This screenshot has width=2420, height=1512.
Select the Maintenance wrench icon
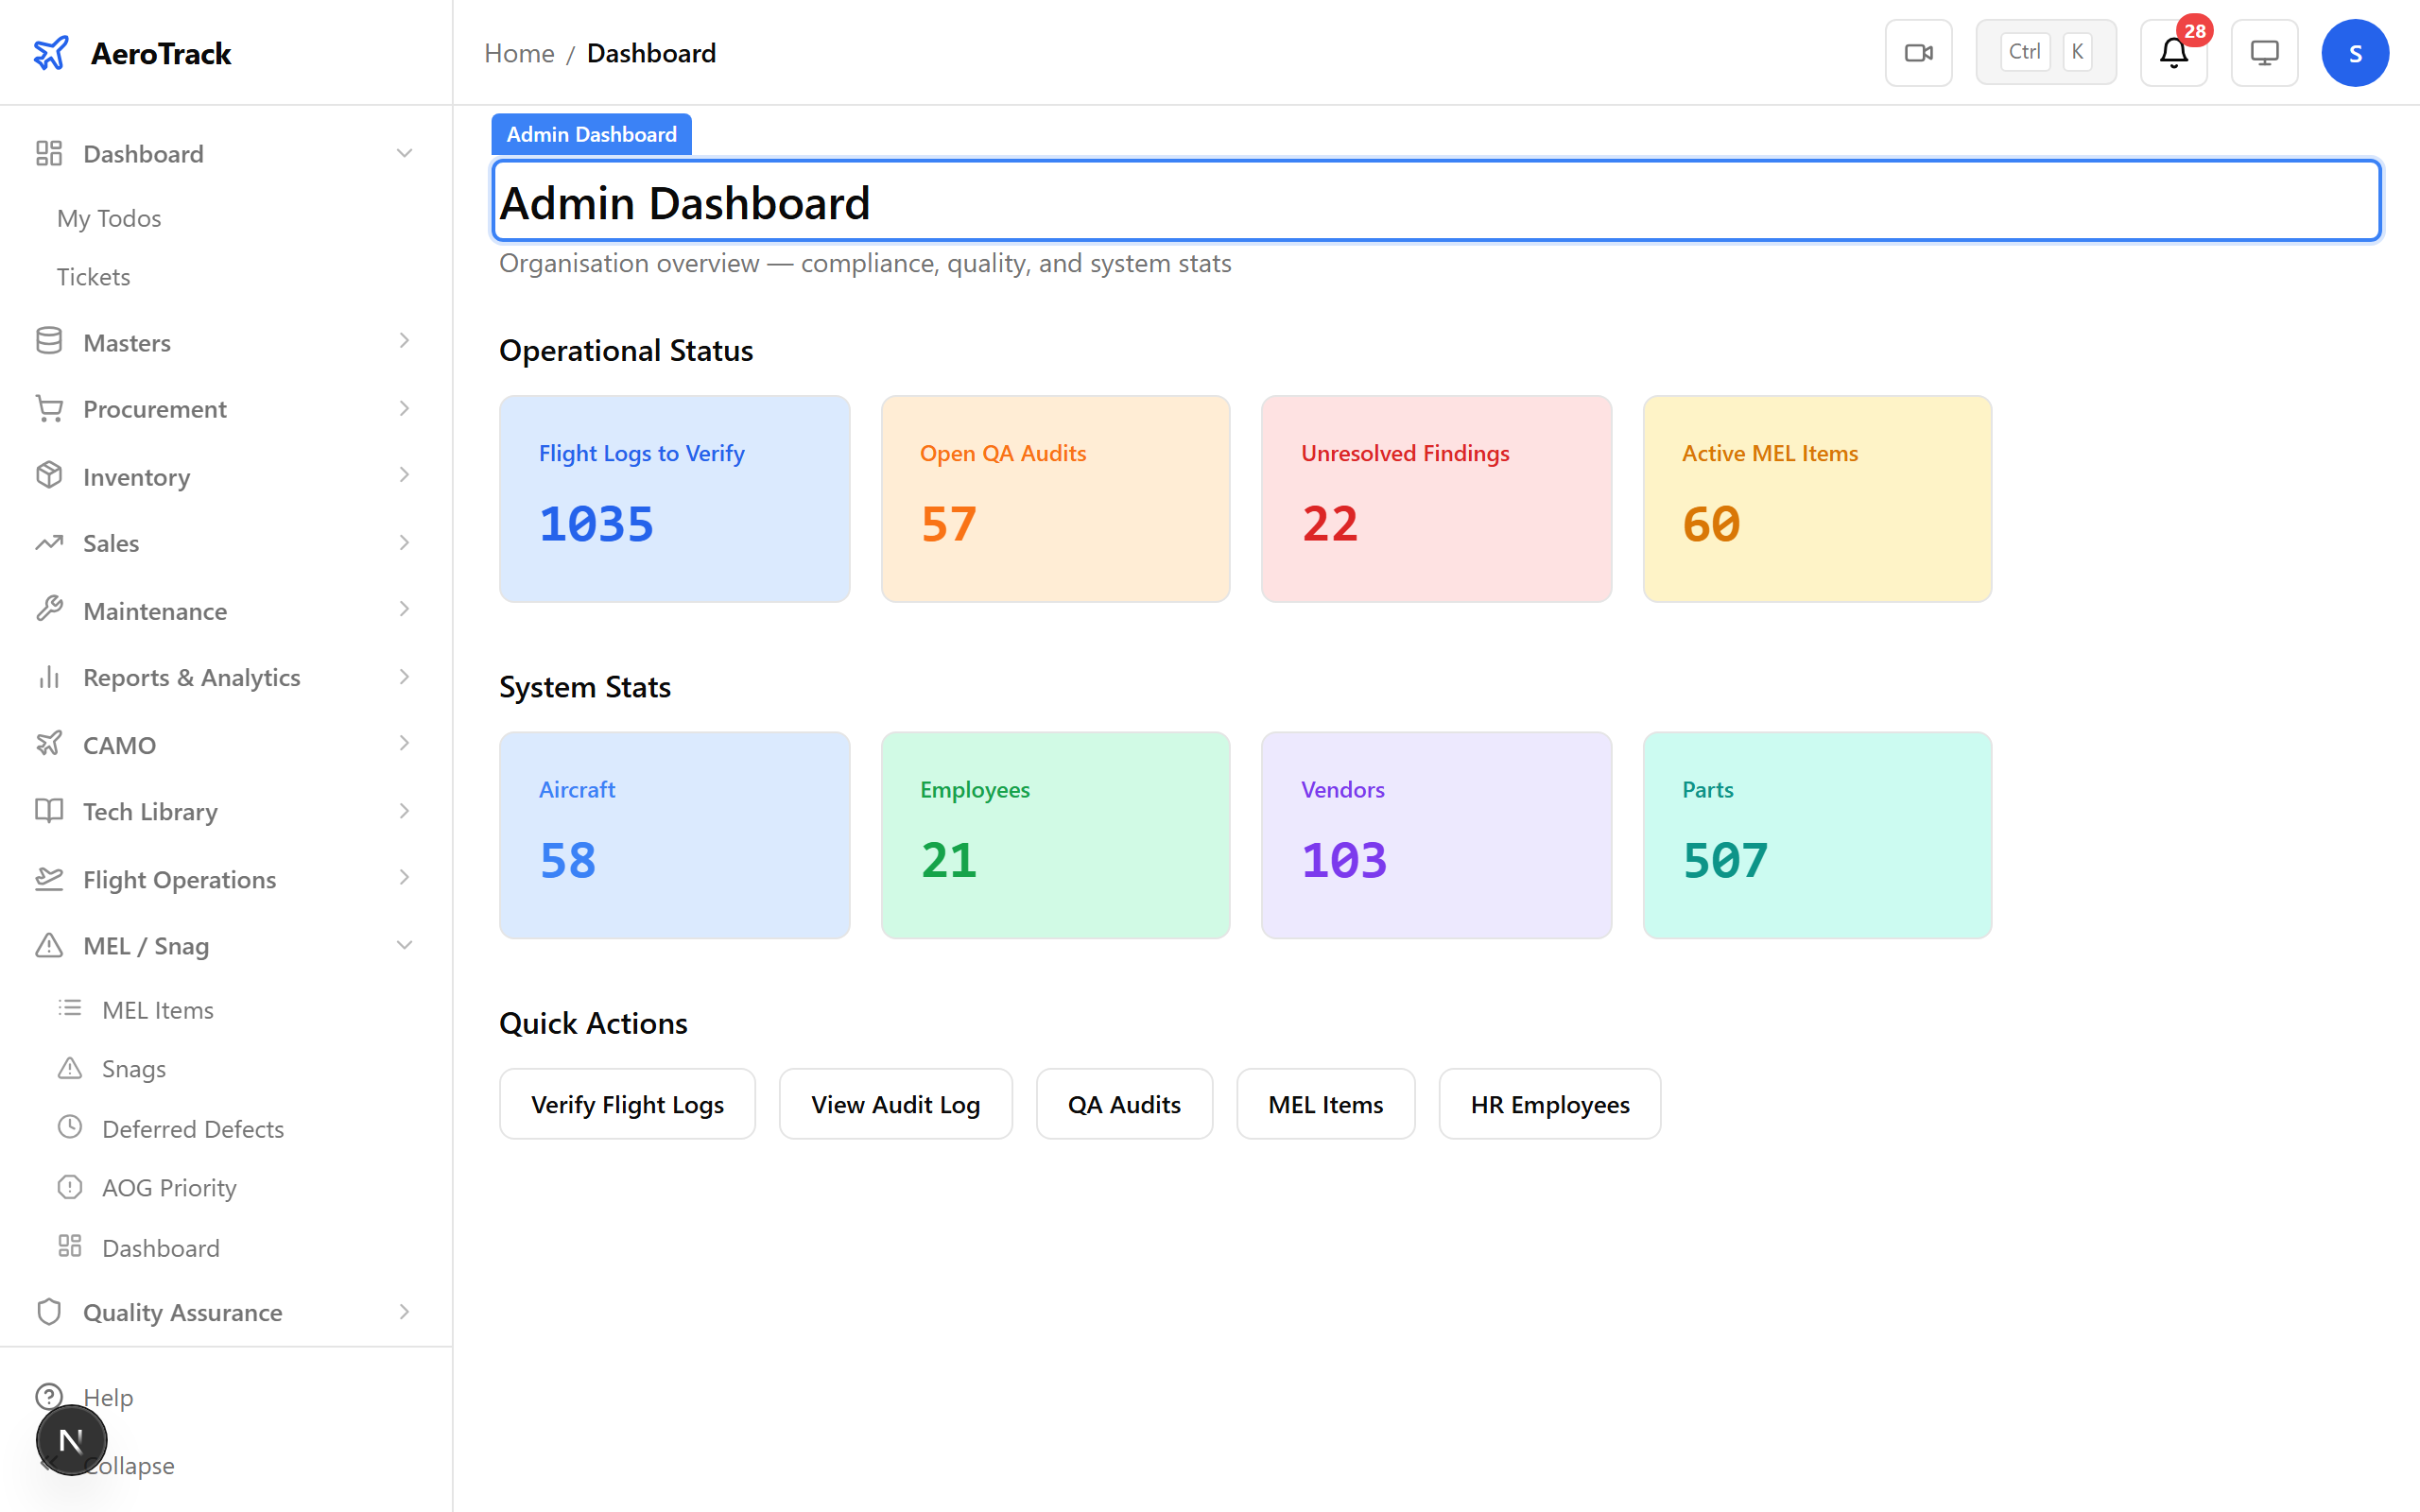tap(49, 610)
